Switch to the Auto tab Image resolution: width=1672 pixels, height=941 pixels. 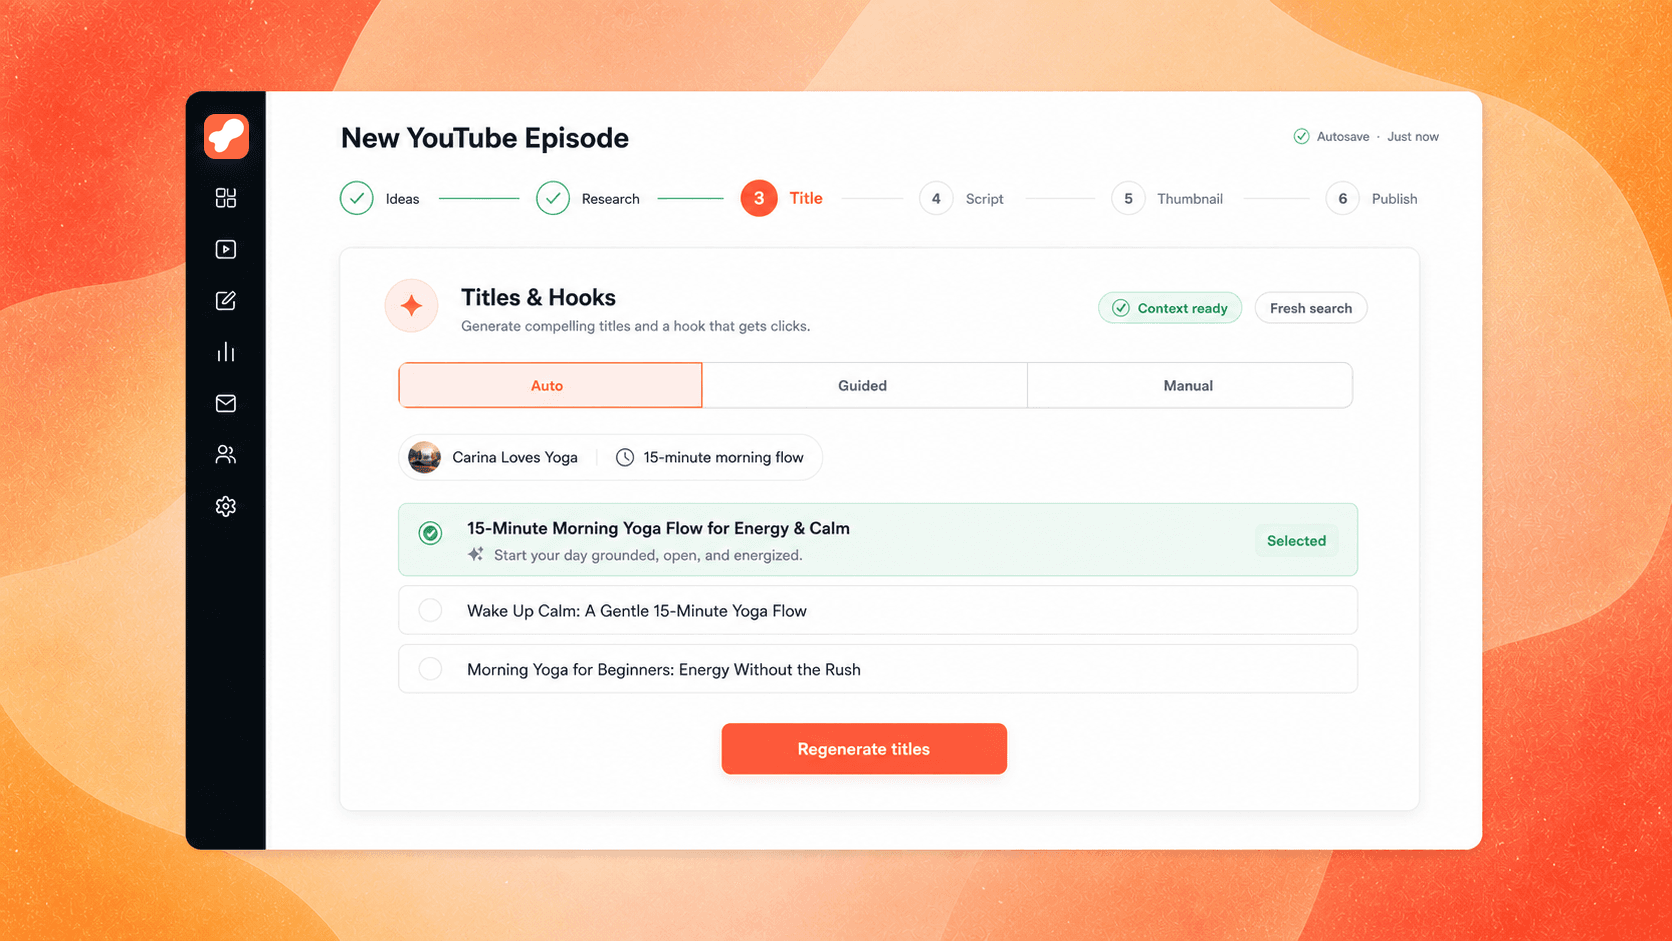point(550,385)
